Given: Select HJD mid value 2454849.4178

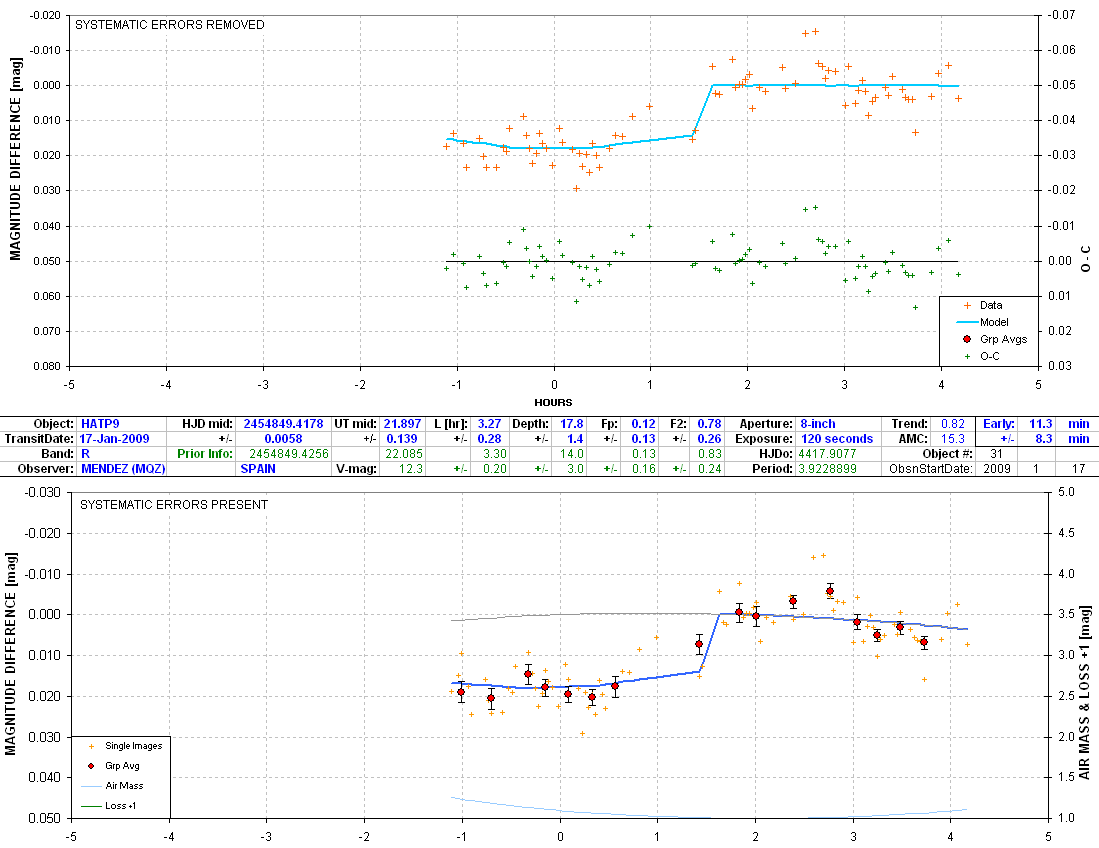Looking at the screenshot, I should (x=283, y=423).
